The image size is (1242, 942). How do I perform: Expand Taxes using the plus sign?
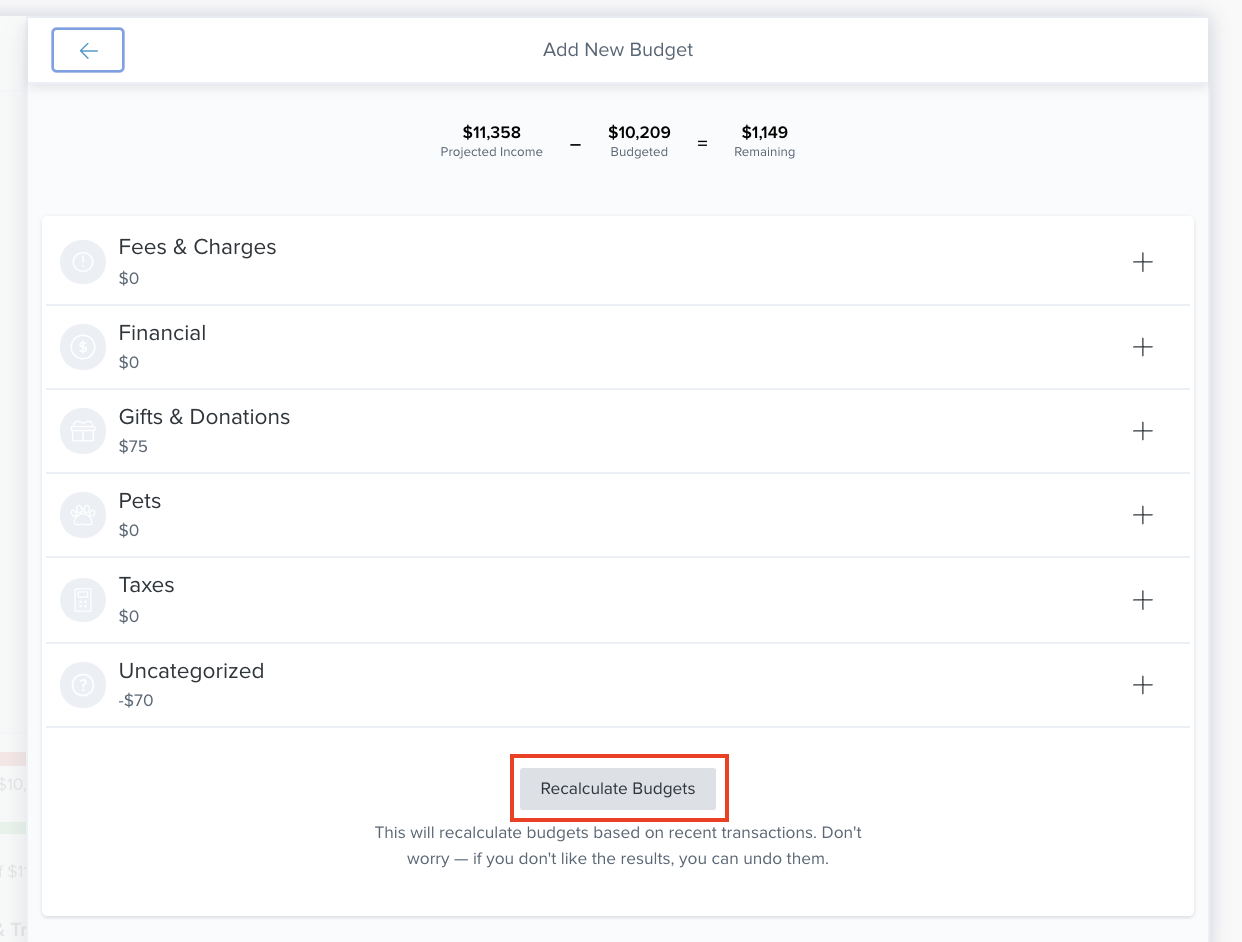tap(1142, 600)
